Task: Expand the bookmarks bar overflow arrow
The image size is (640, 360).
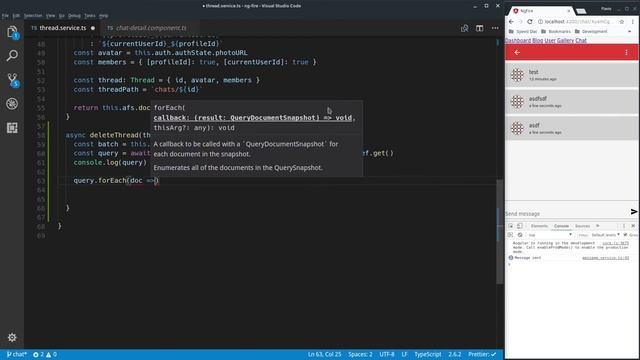Action: pos(629,31)
